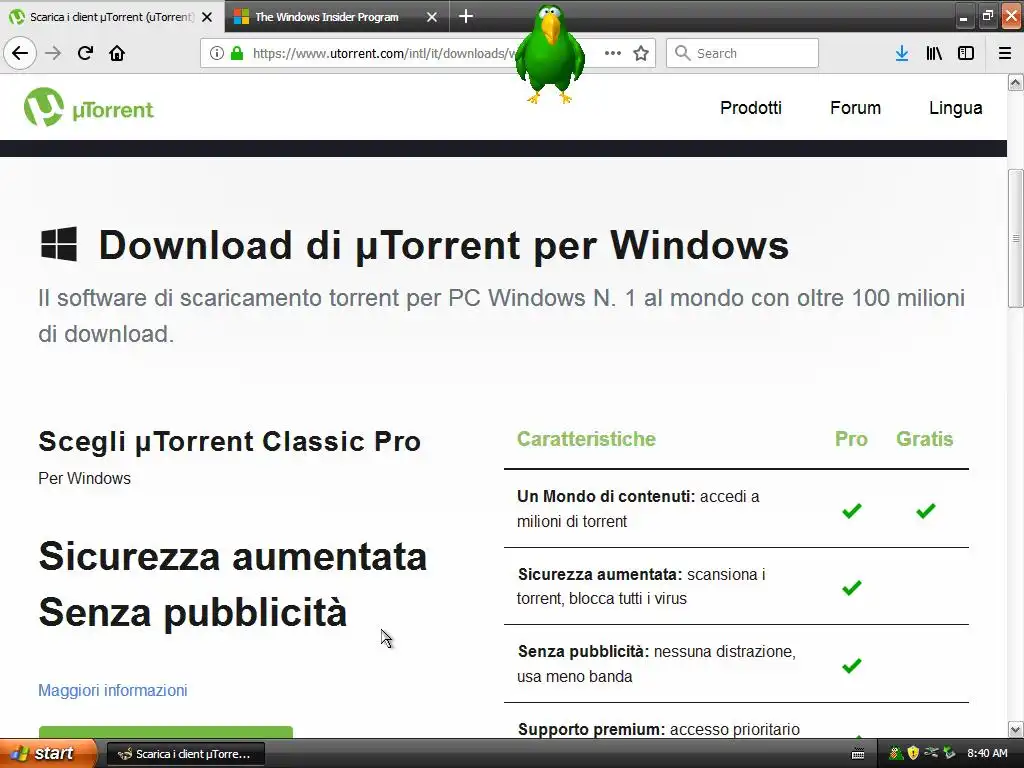1024x768 pixels.
Task: Open the Firefox hamburger menu
Action: click(x=1004, y=54)
